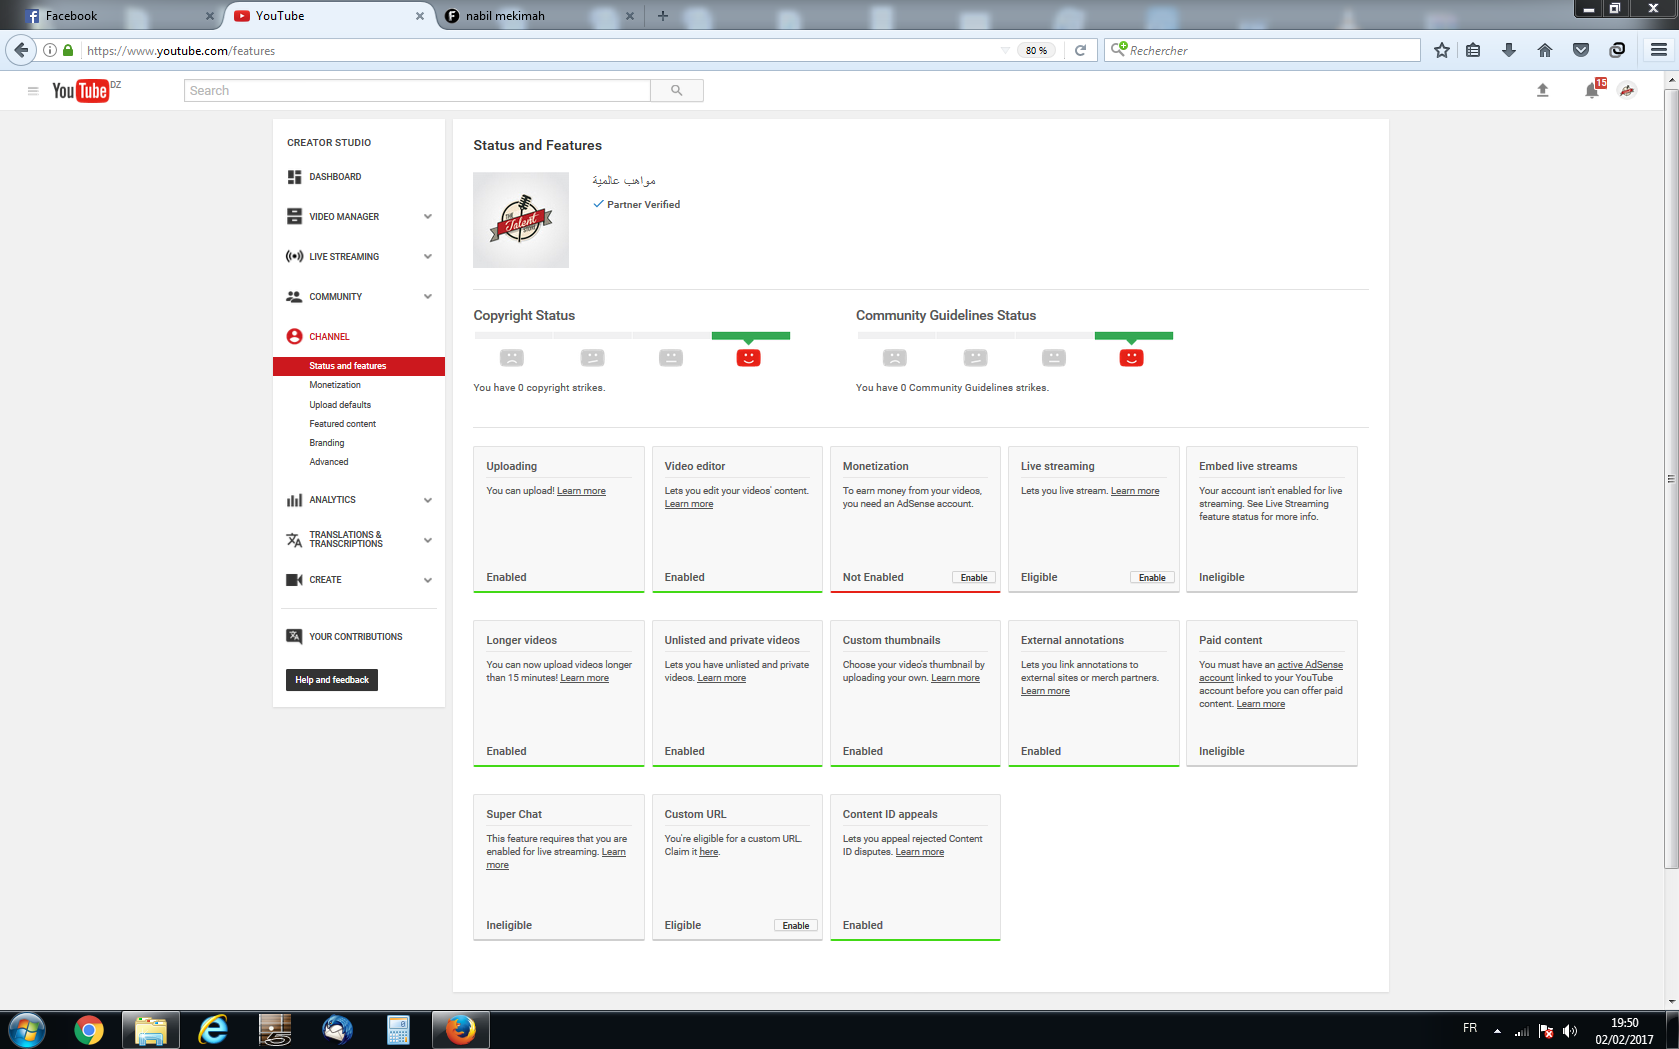Image resolution: width=1679 pixels, height=1049 pixels.
Task: Open the notifications bell icon
Action: (x=1591, y=91)
